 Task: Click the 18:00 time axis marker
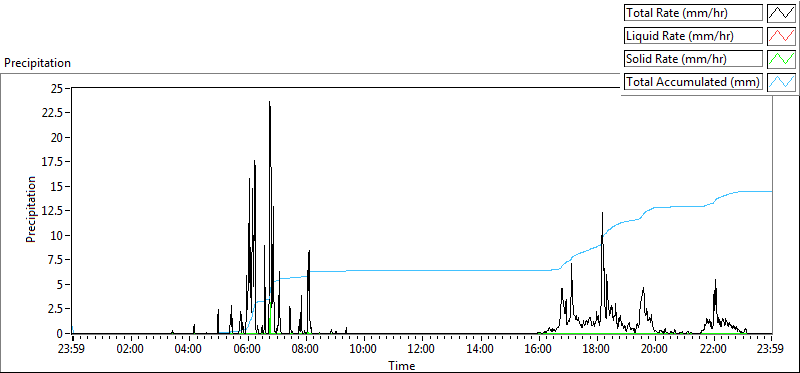597,350
